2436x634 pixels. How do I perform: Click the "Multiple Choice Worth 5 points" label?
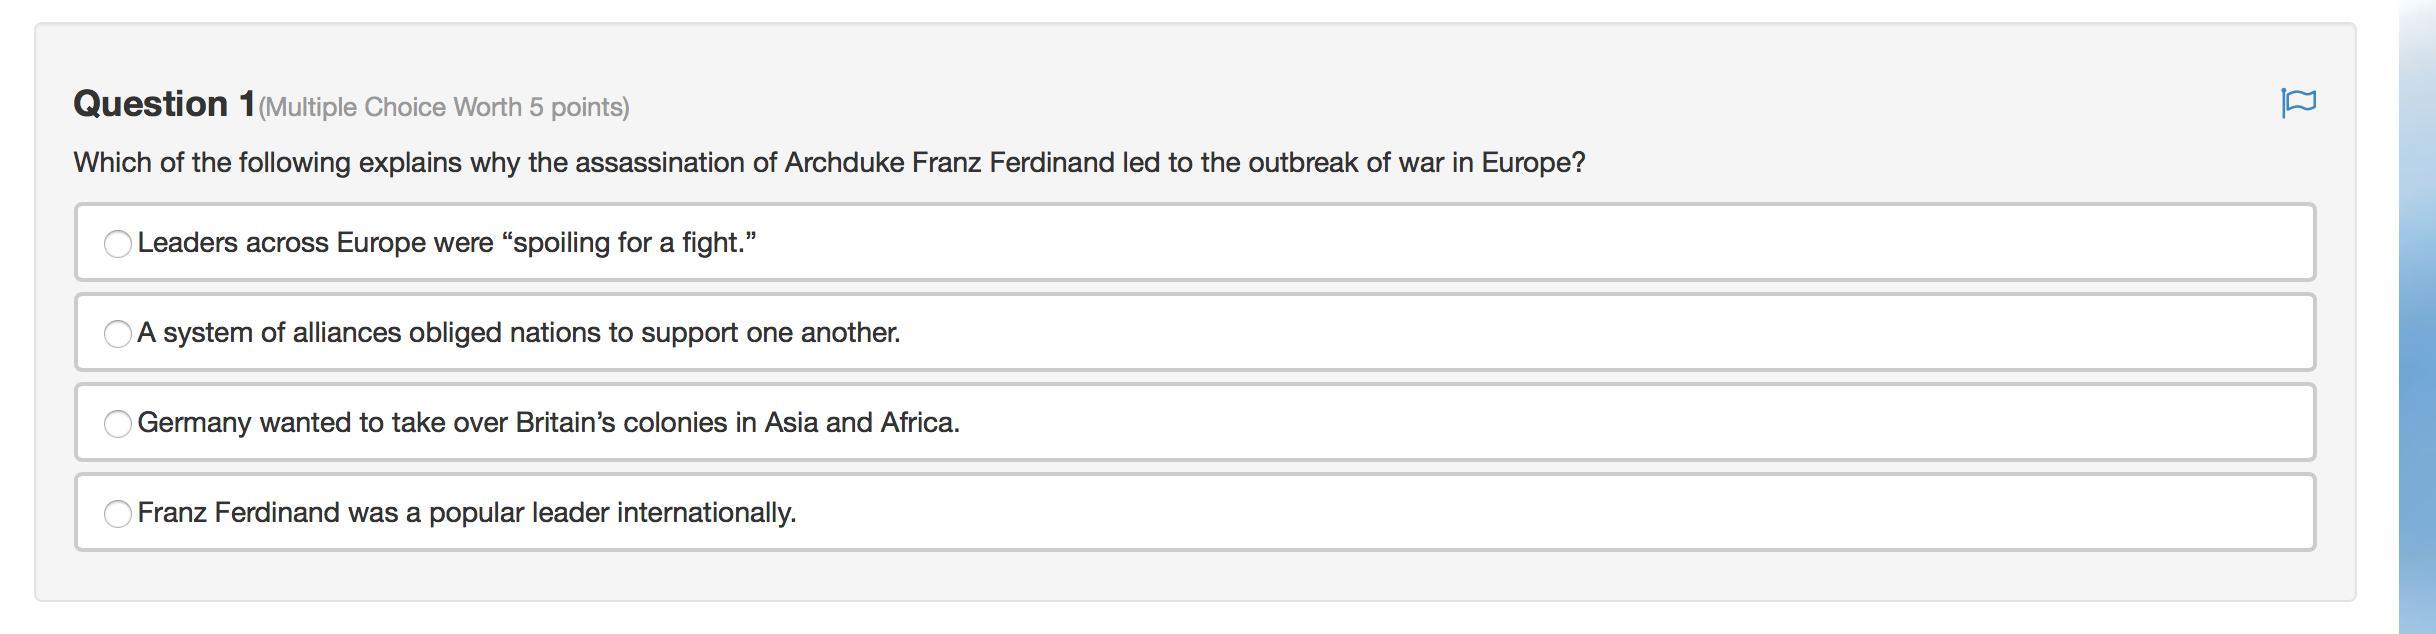tap(444, 107)
